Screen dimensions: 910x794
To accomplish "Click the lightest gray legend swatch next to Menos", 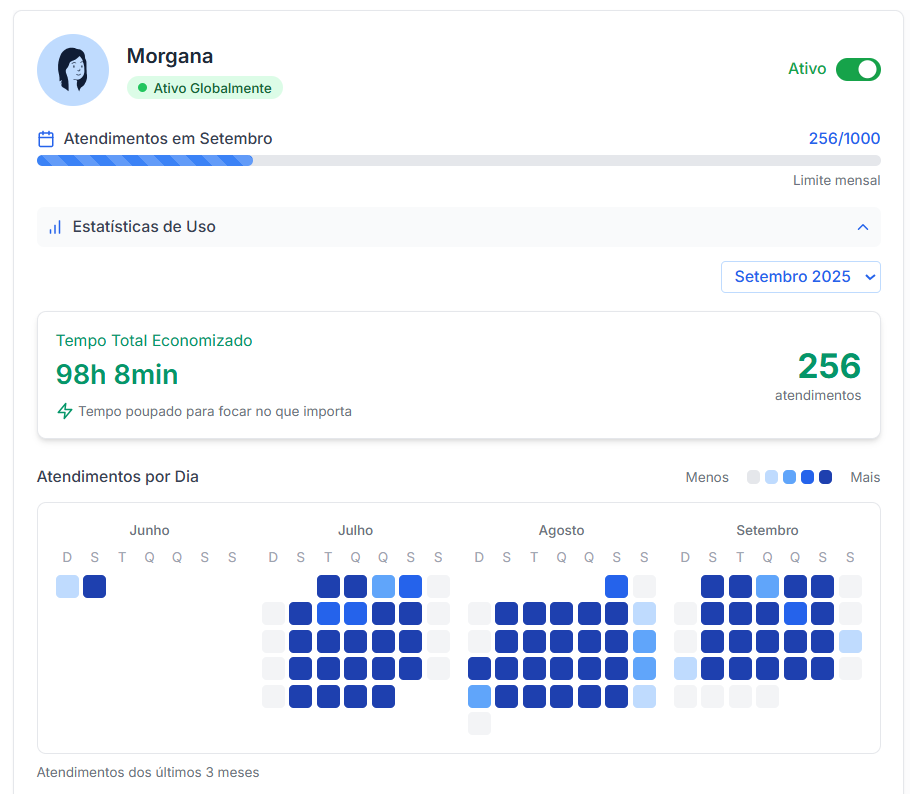I will [754, 477].
